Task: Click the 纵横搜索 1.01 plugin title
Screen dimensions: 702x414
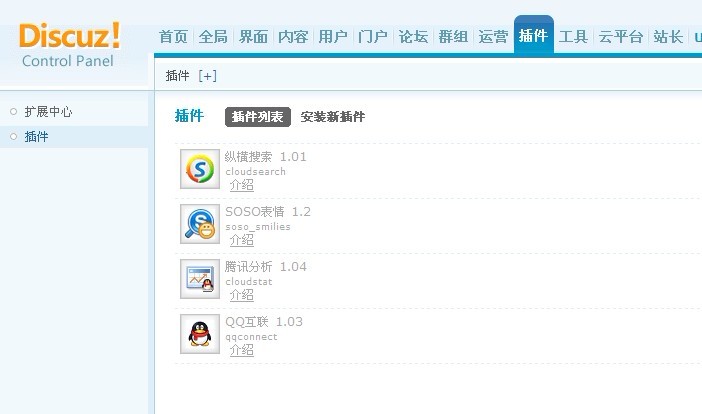Action: 266,157
